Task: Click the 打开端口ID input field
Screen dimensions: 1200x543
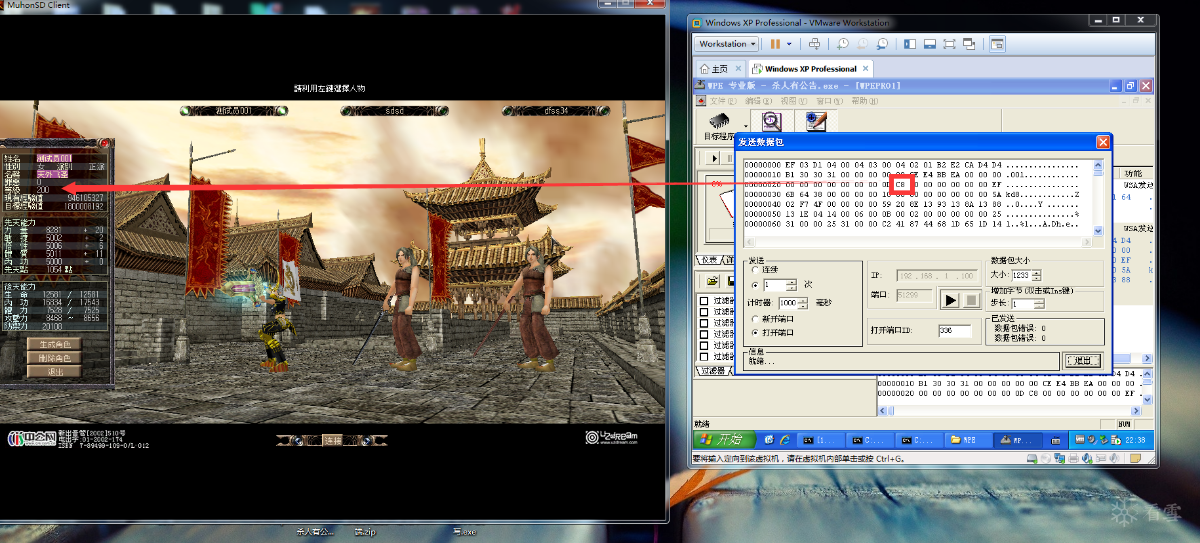Action: tap(954, 330)
